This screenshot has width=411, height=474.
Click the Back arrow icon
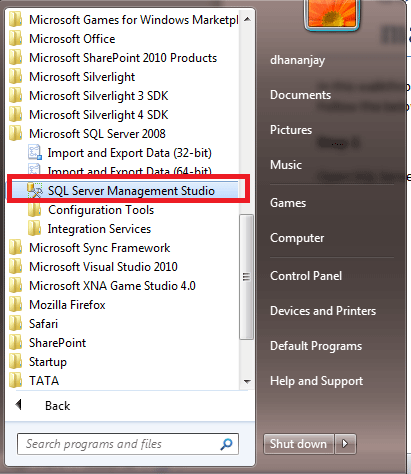point(19,405)
